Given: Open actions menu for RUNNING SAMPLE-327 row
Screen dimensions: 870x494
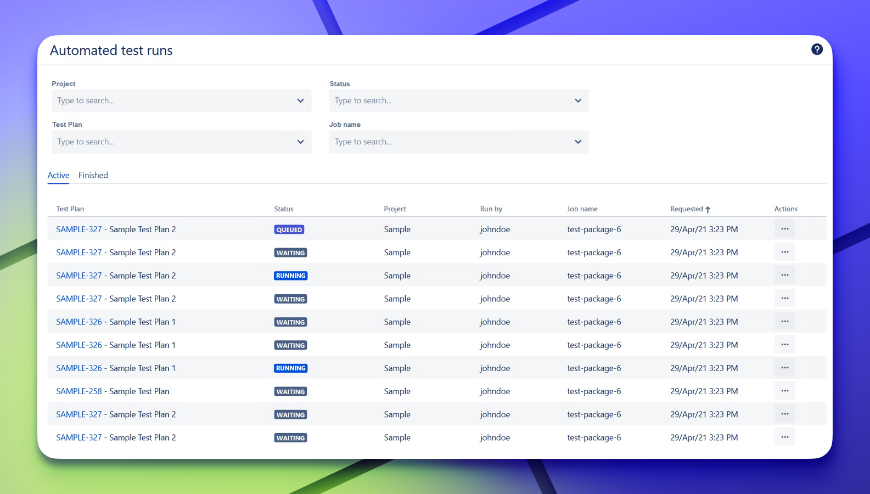Looking at the screenshot, I should coord(785,275).
